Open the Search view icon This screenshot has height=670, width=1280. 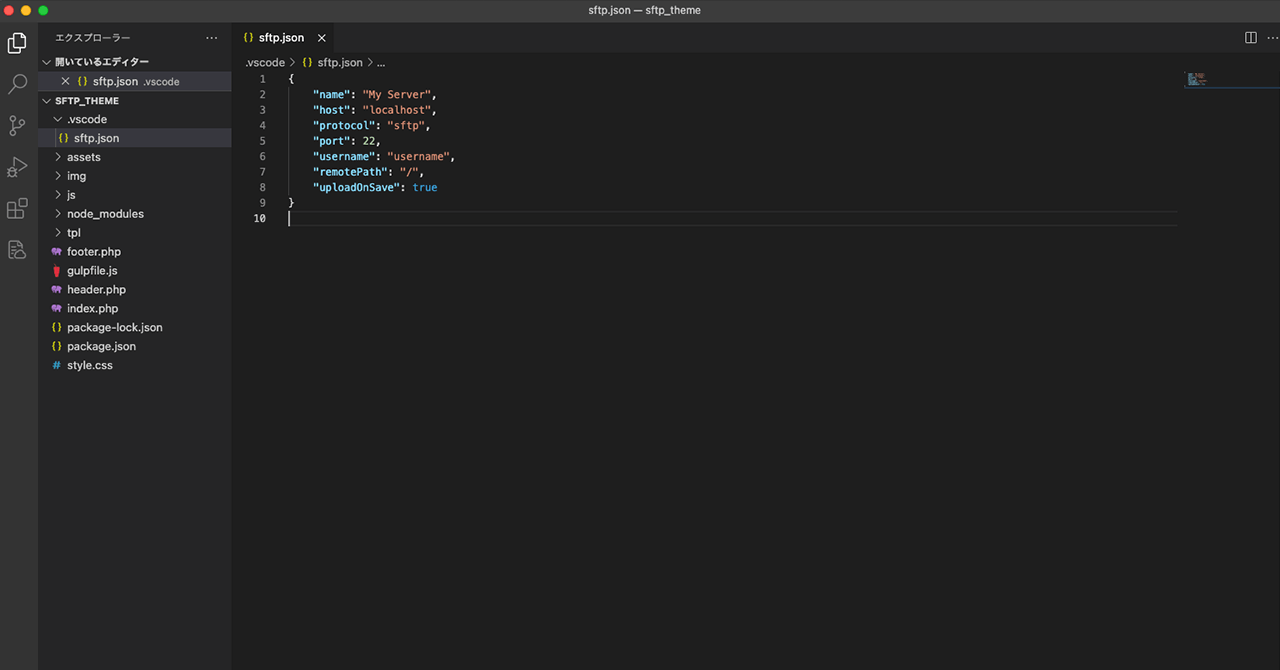click(x=17, y=85)
